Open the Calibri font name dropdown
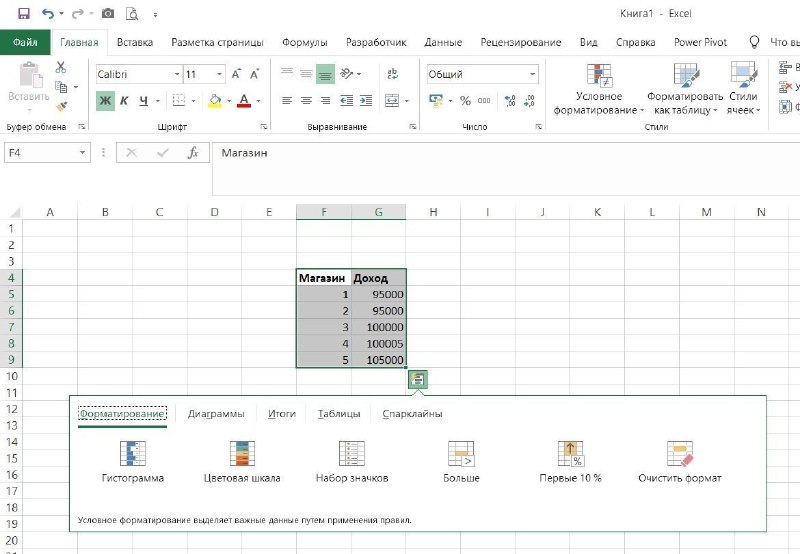This screenshot has width=800, height=554. click(177, 74)
